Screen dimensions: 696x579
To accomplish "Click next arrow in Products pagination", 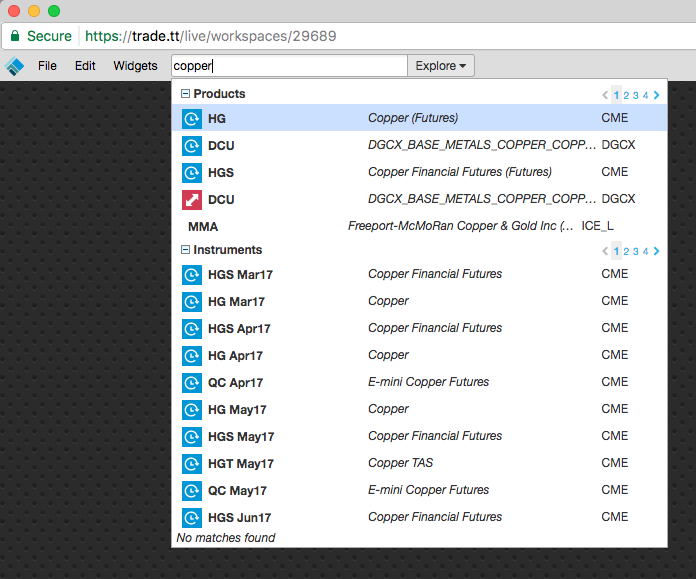I will tap(656, 95).
